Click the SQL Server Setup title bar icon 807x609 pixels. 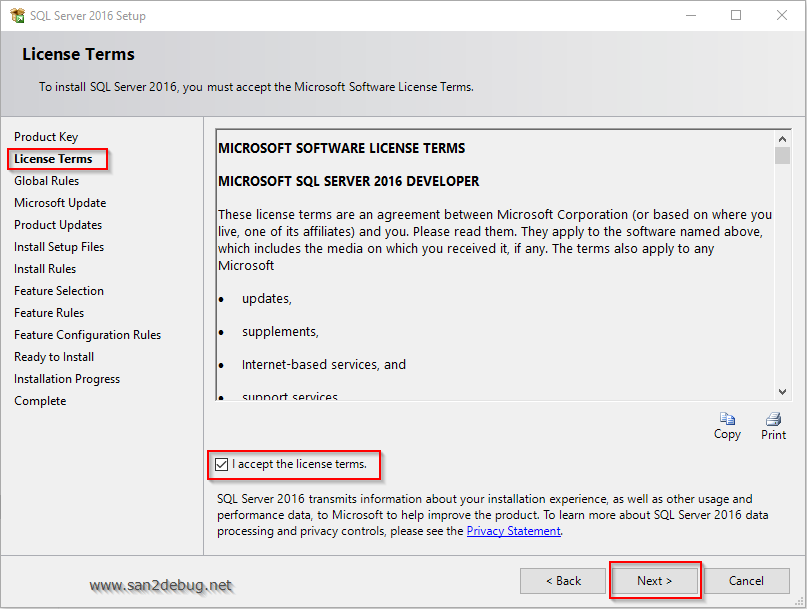(17, 15)
